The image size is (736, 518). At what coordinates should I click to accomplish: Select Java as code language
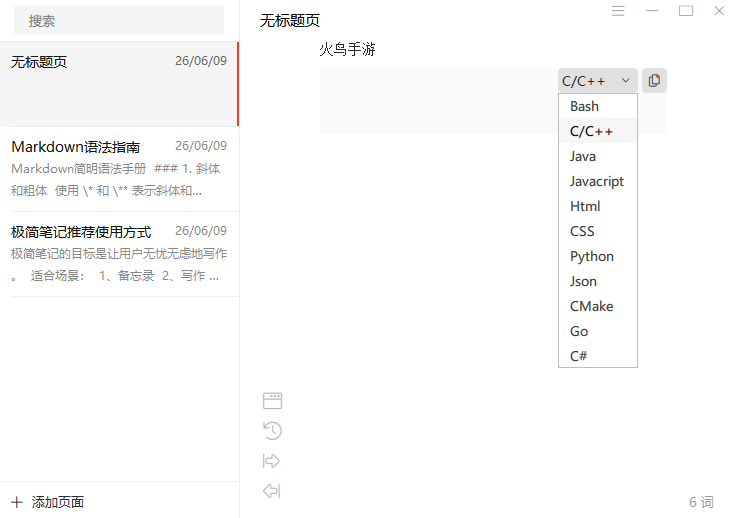pos(598,156)
